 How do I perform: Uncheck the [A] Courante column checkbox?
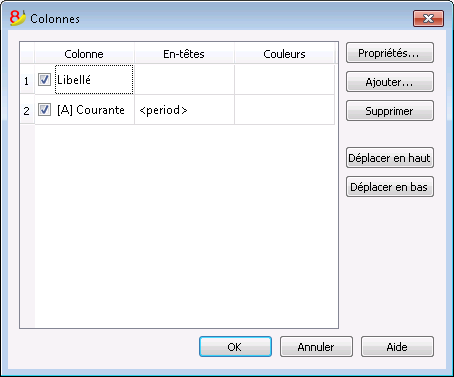pos(44,110)
